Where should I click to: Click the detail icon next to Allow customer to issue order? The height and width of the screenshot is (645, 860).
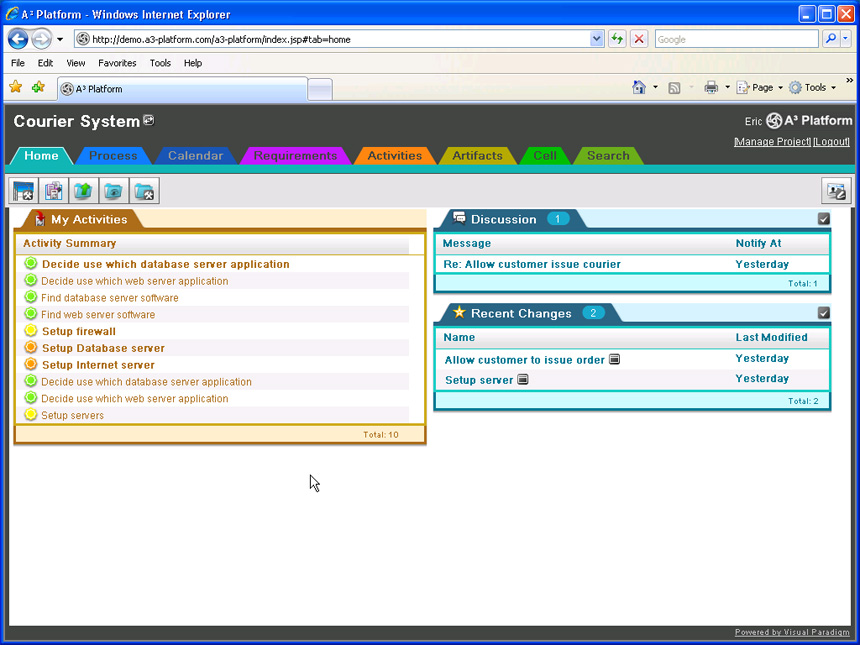pos(615,359)
